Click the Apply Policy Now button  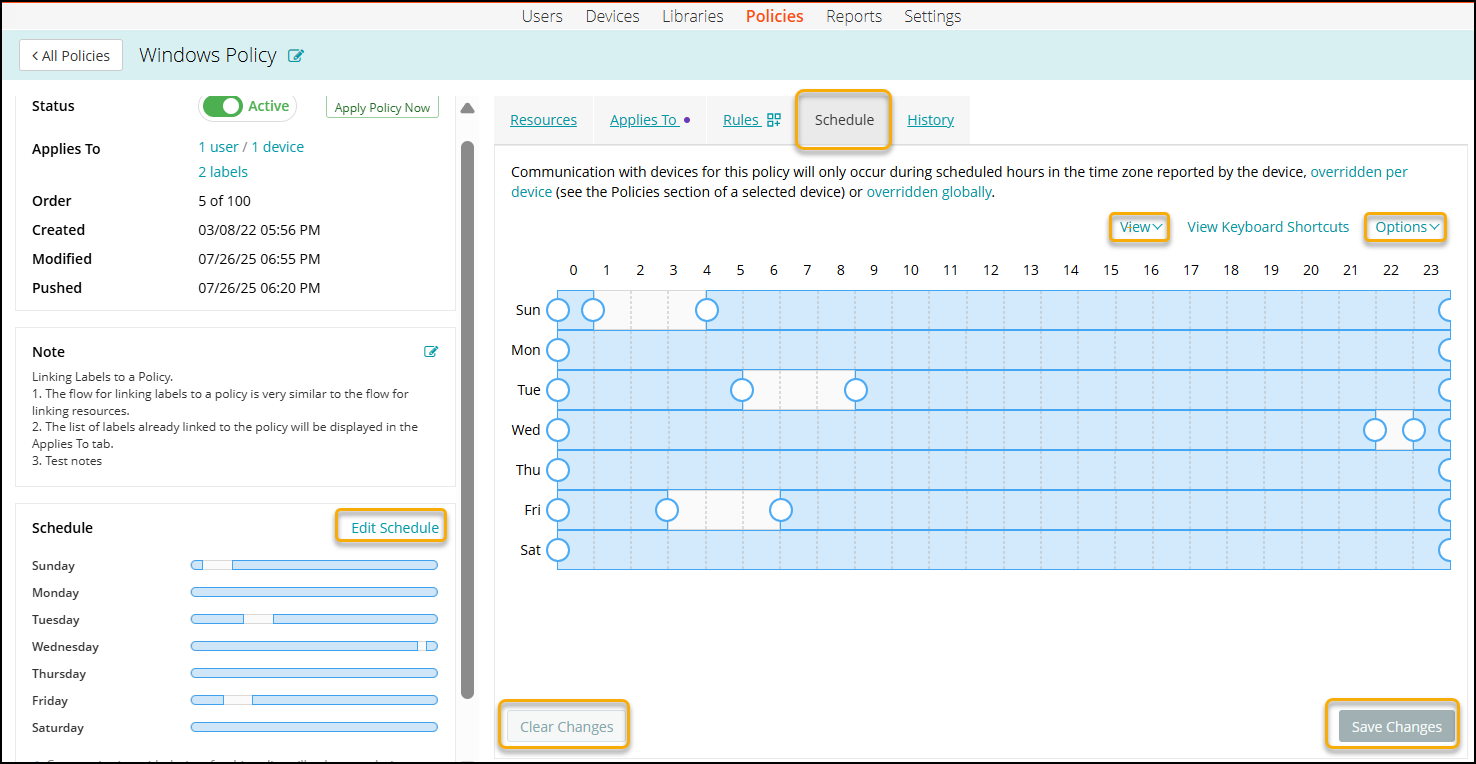pyautogui.click(x=382, y=107)
